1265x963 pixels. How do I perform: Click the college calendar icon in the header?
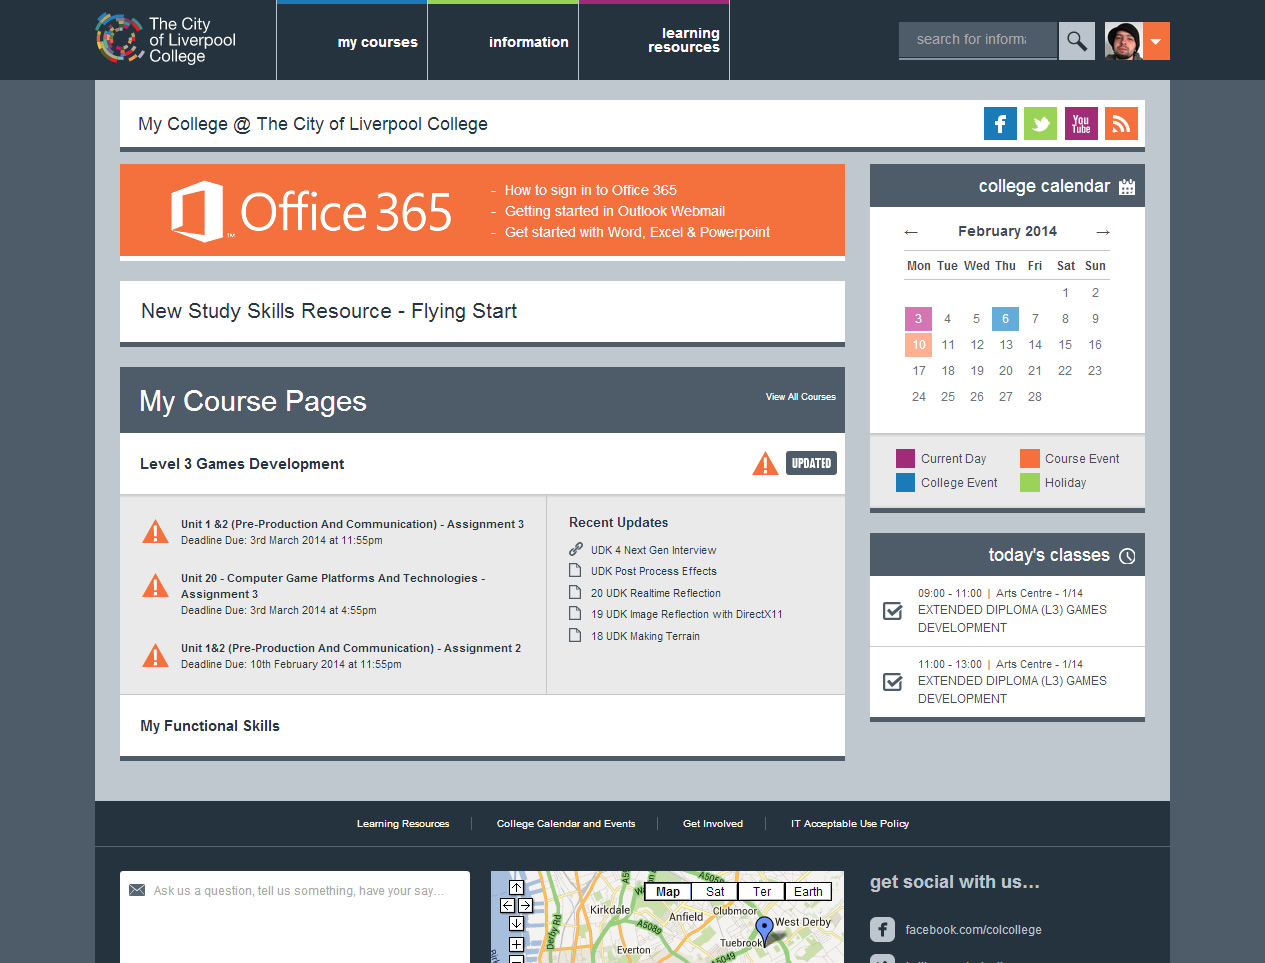pyautogui.click(x=1126, y=185)
